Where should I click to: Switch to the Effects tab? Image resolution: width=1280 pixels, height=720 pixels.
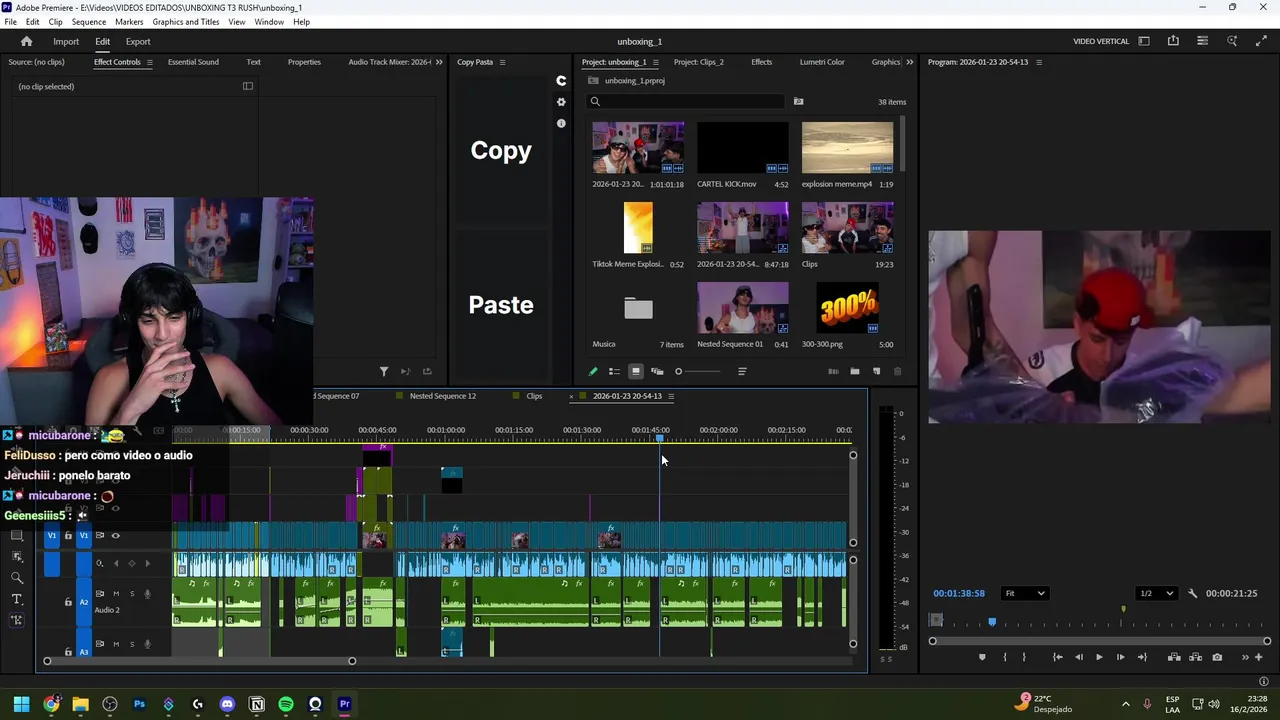[761, 62]
